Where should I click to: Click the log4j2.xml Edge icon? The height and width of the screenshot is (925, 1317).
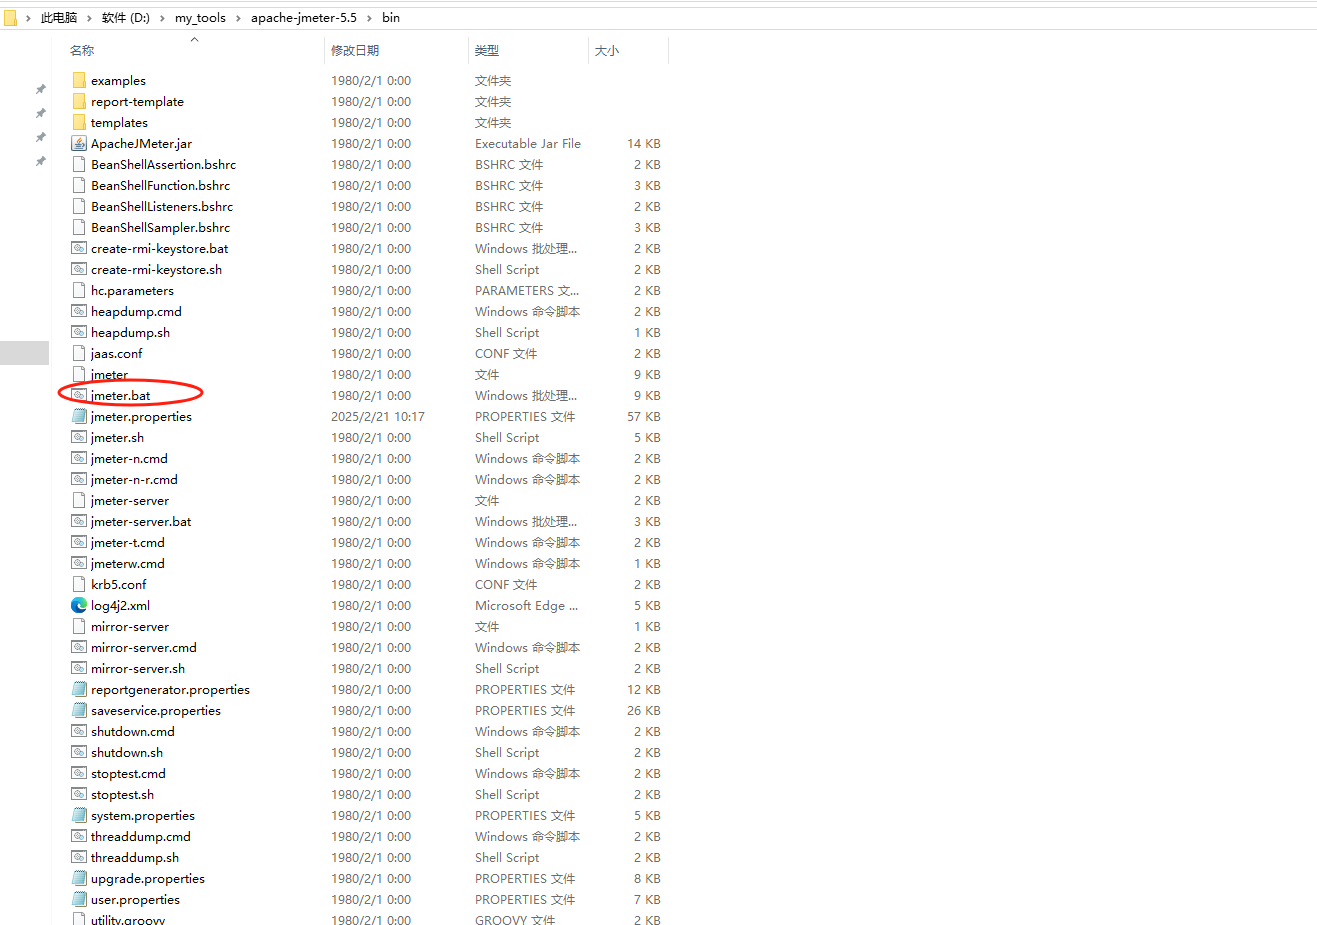[x=79, y=605]
